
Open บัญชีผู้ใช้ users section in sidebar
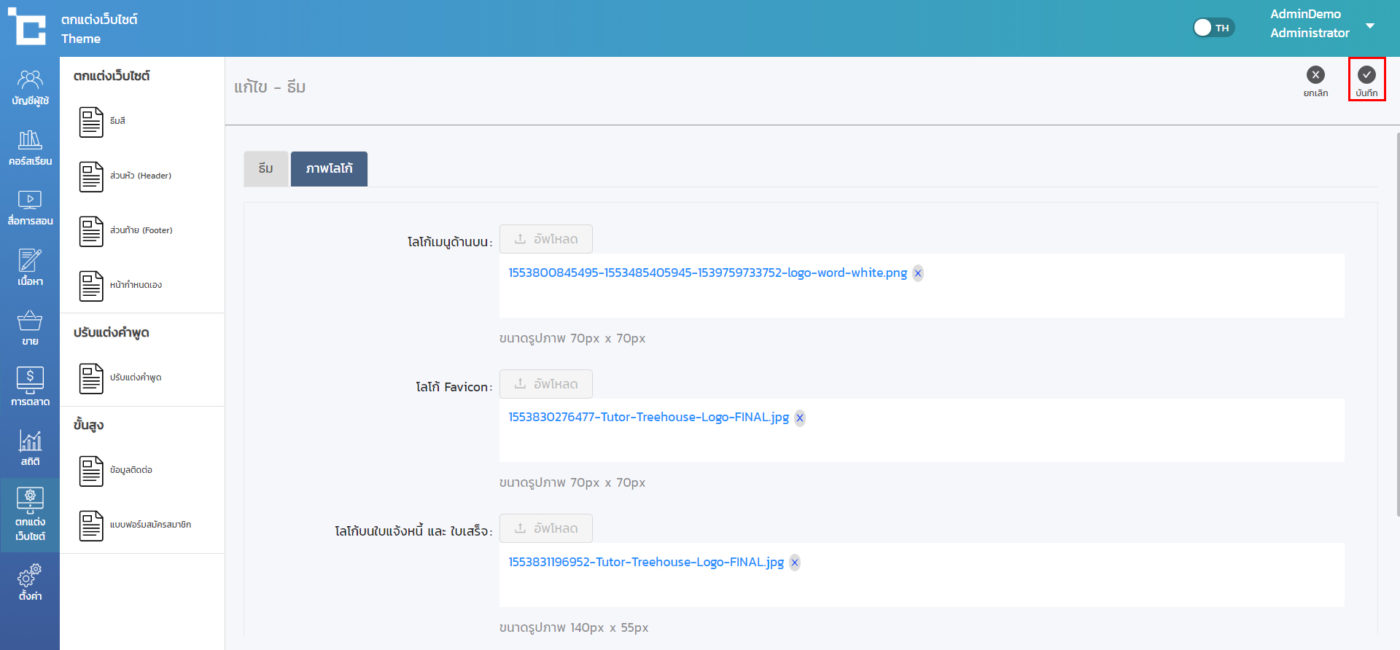[30, 87]
